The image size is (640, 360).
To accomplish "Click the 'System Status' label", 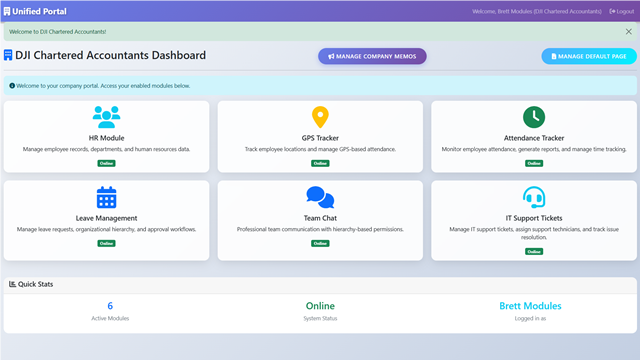I will pos(320,318).
